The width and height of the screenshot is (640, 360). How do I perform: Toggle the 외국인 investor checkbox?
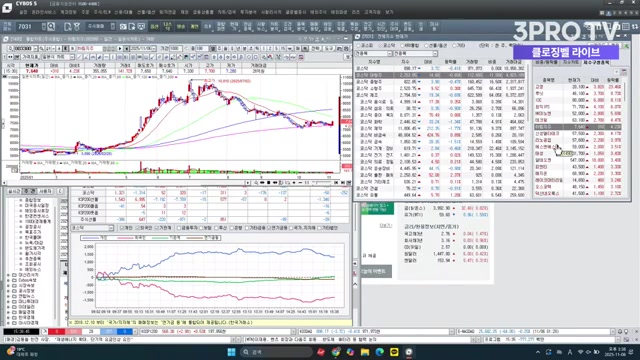tap(138, 228)
